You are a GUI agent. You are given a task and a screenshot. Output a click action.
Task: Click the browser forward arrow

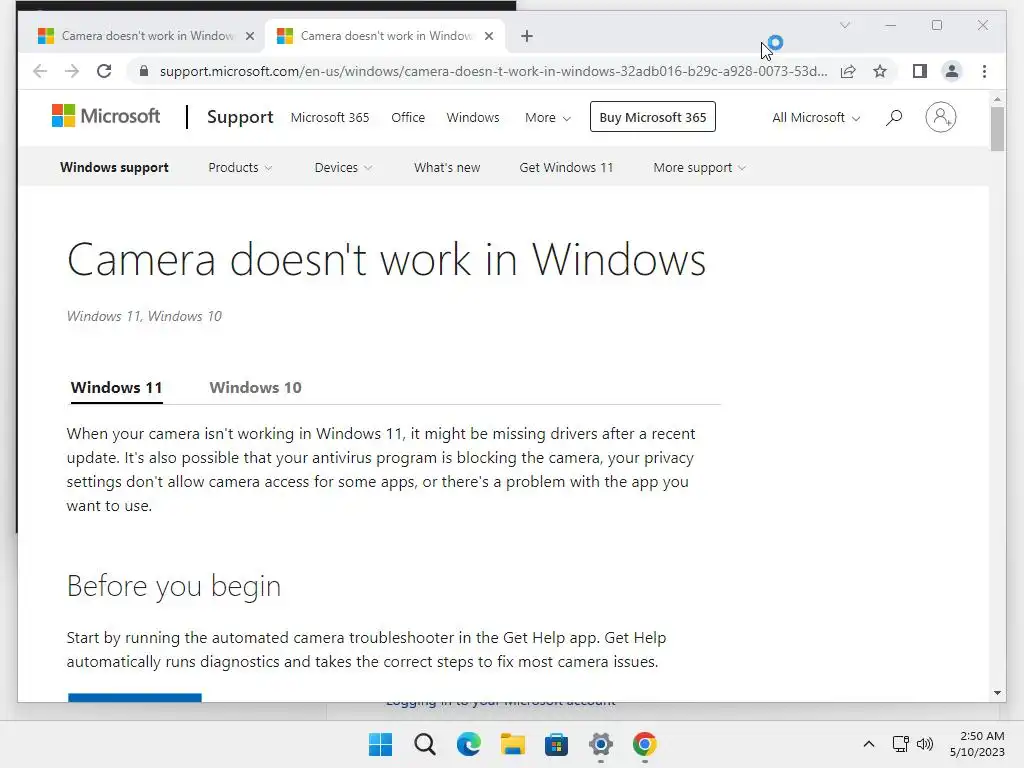tap(72, 71)
